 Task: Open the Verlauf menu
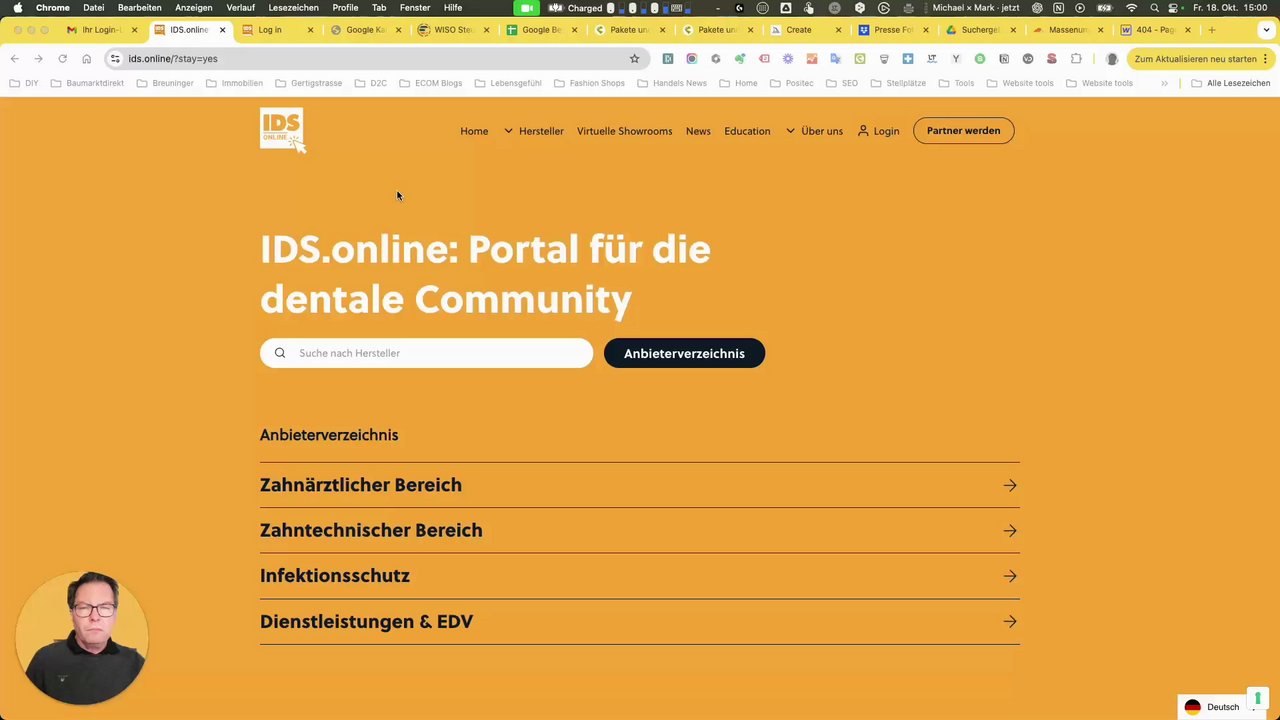pyautogui.click(x=240, y=8)
